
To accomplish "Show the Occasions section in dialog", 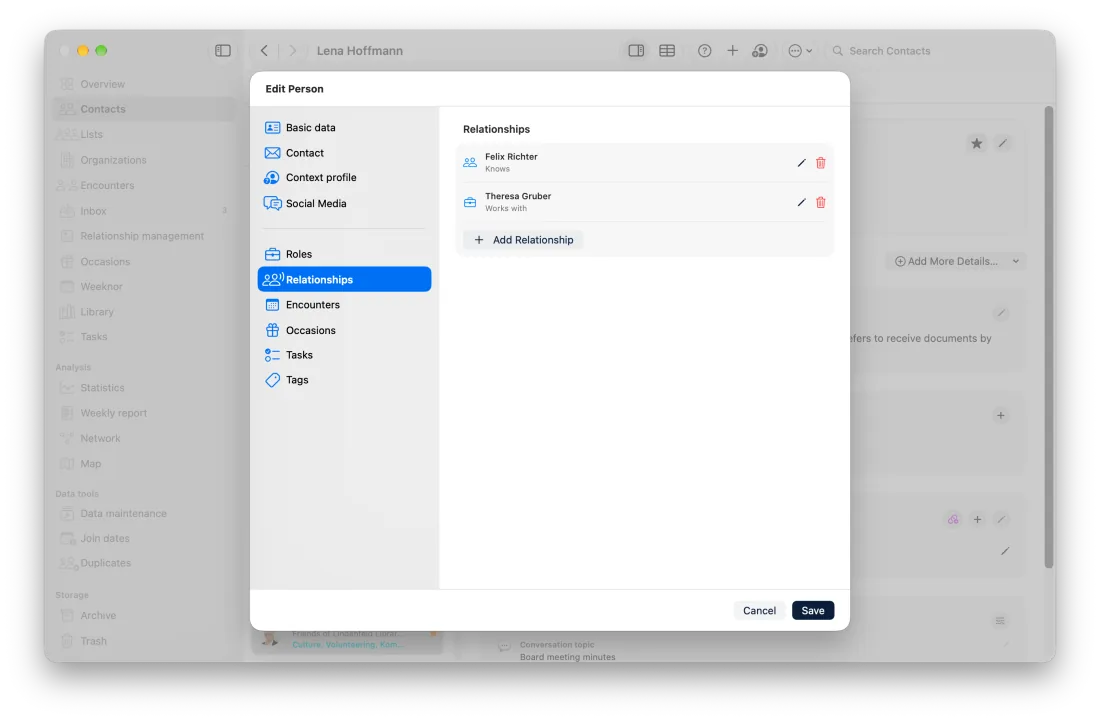I will tap(344, 330).
